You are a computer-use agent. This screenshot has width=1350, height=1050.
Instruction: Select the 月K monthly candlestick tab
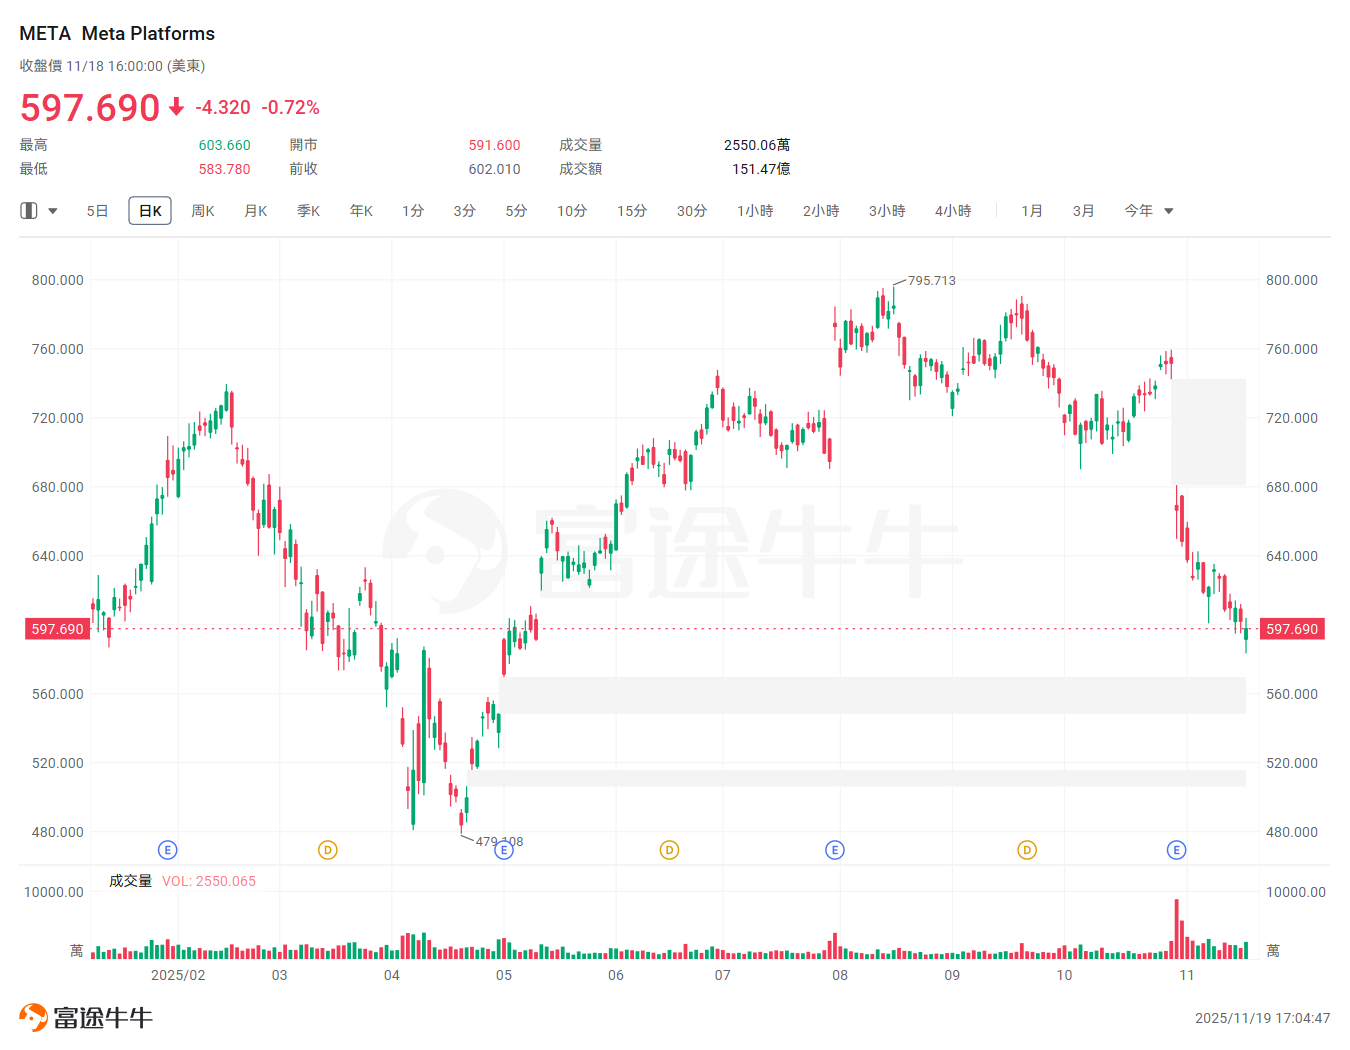click(x=256, y=211)
